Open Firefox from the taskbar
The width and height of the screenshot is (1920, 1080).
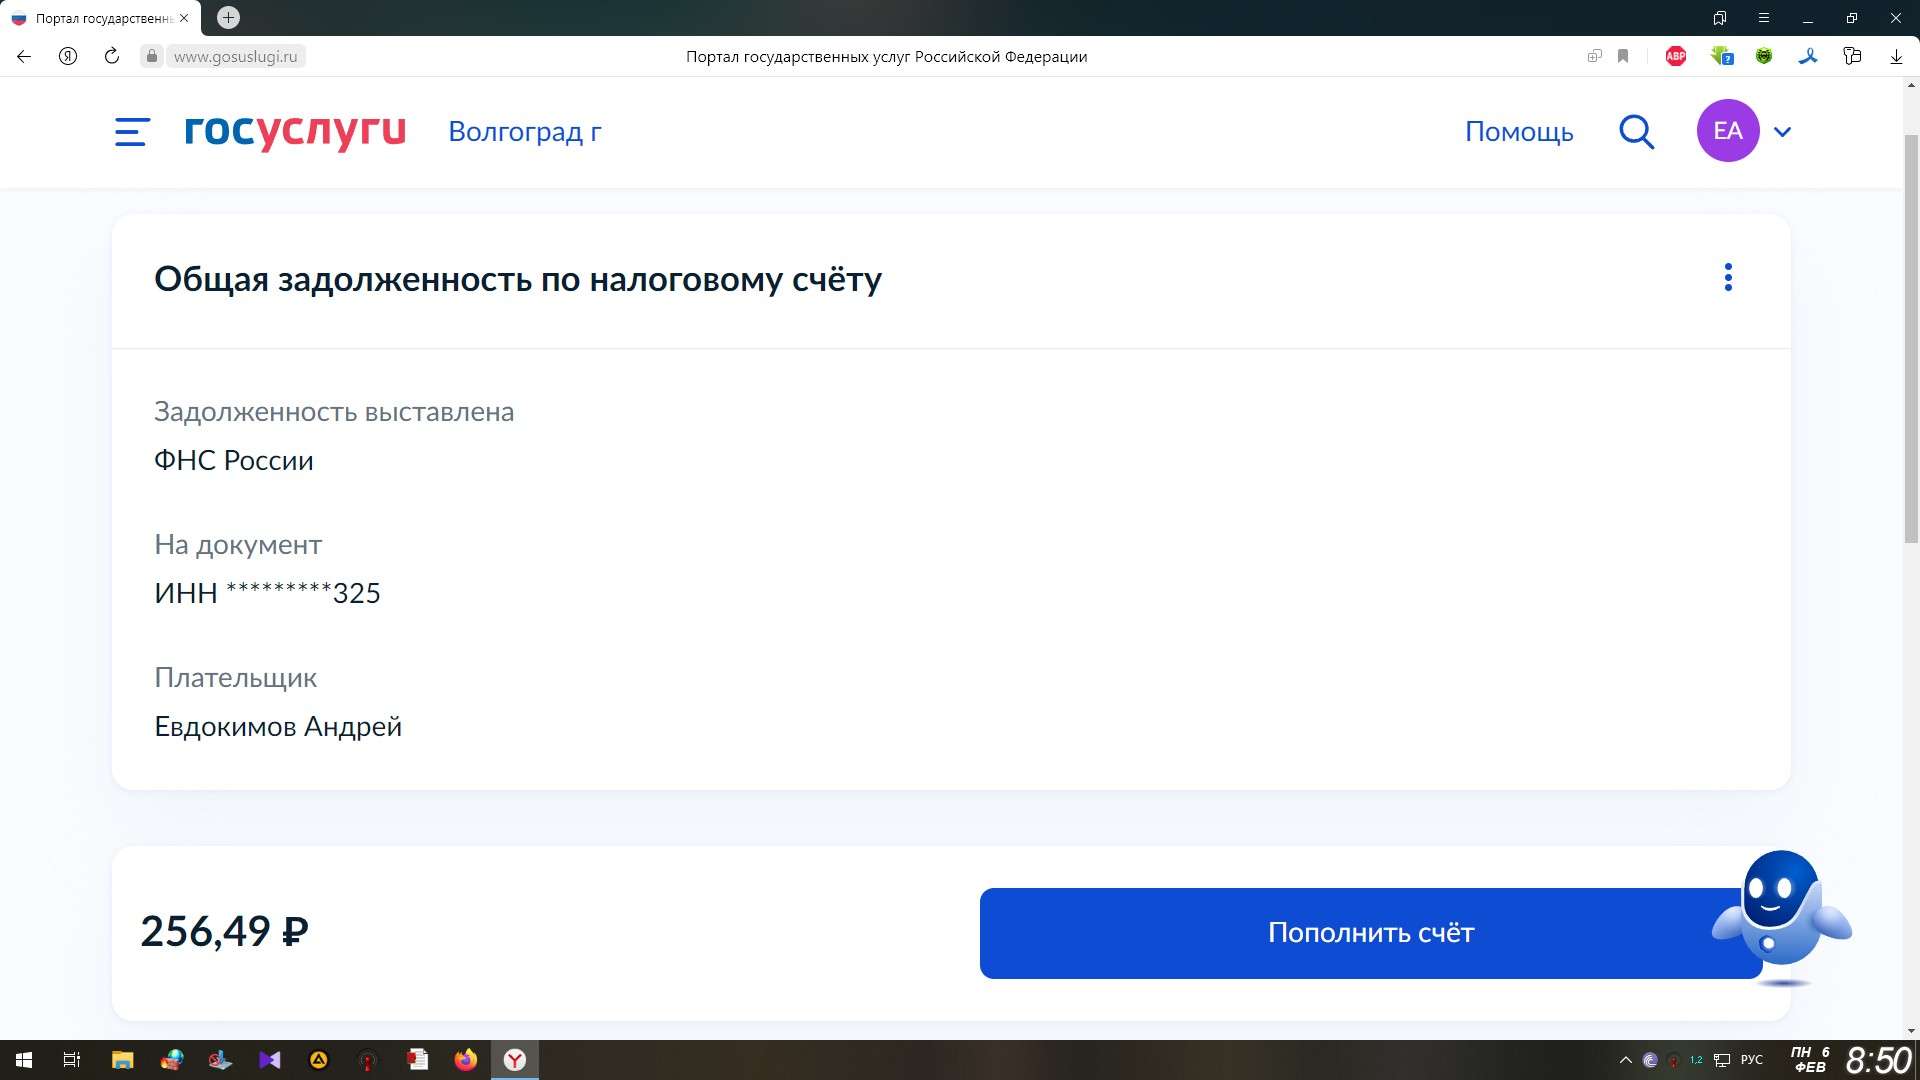pyautogui.click(x=466, y=1060)
